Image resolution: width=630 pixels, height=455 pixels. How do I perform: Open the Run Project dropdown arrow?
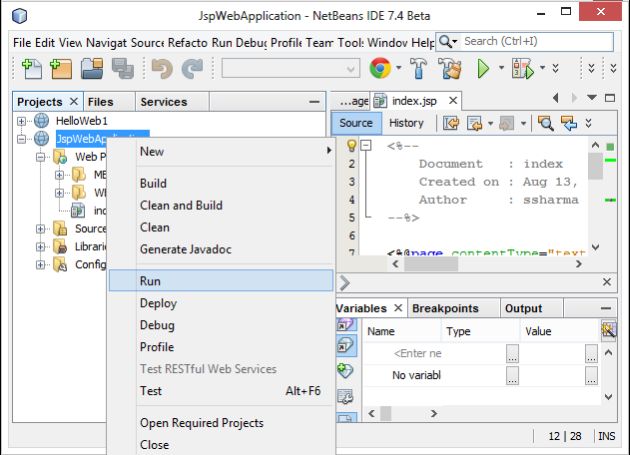tap(501, 68)
